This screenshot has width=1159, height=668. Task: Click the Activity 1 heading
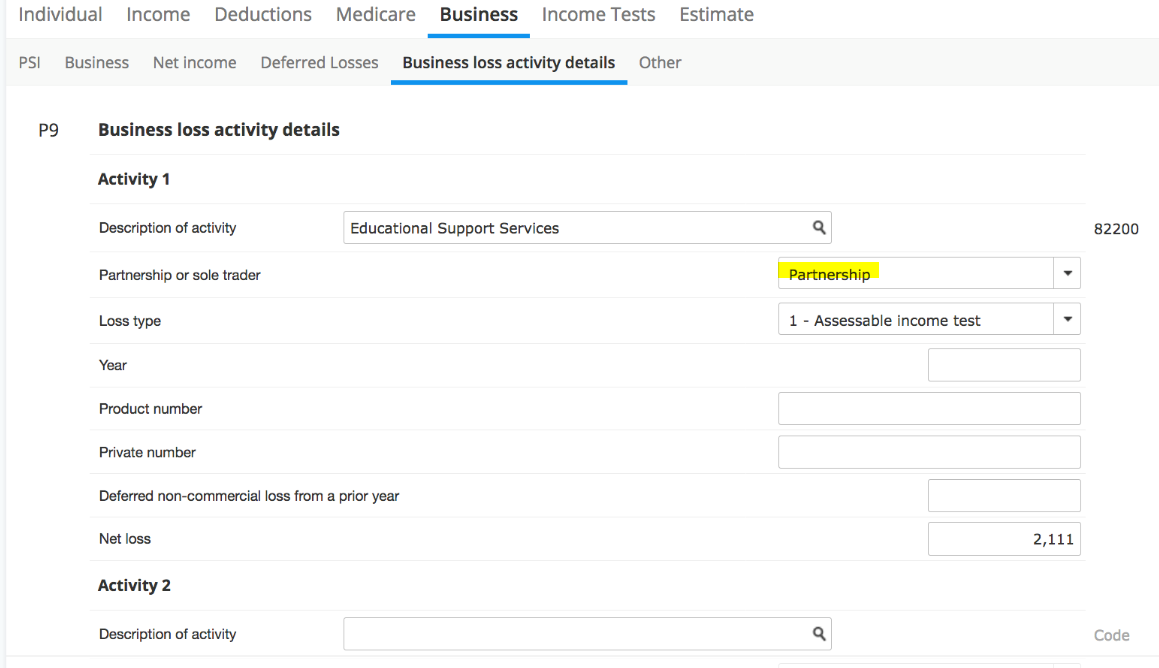click(x=134, y=180)
